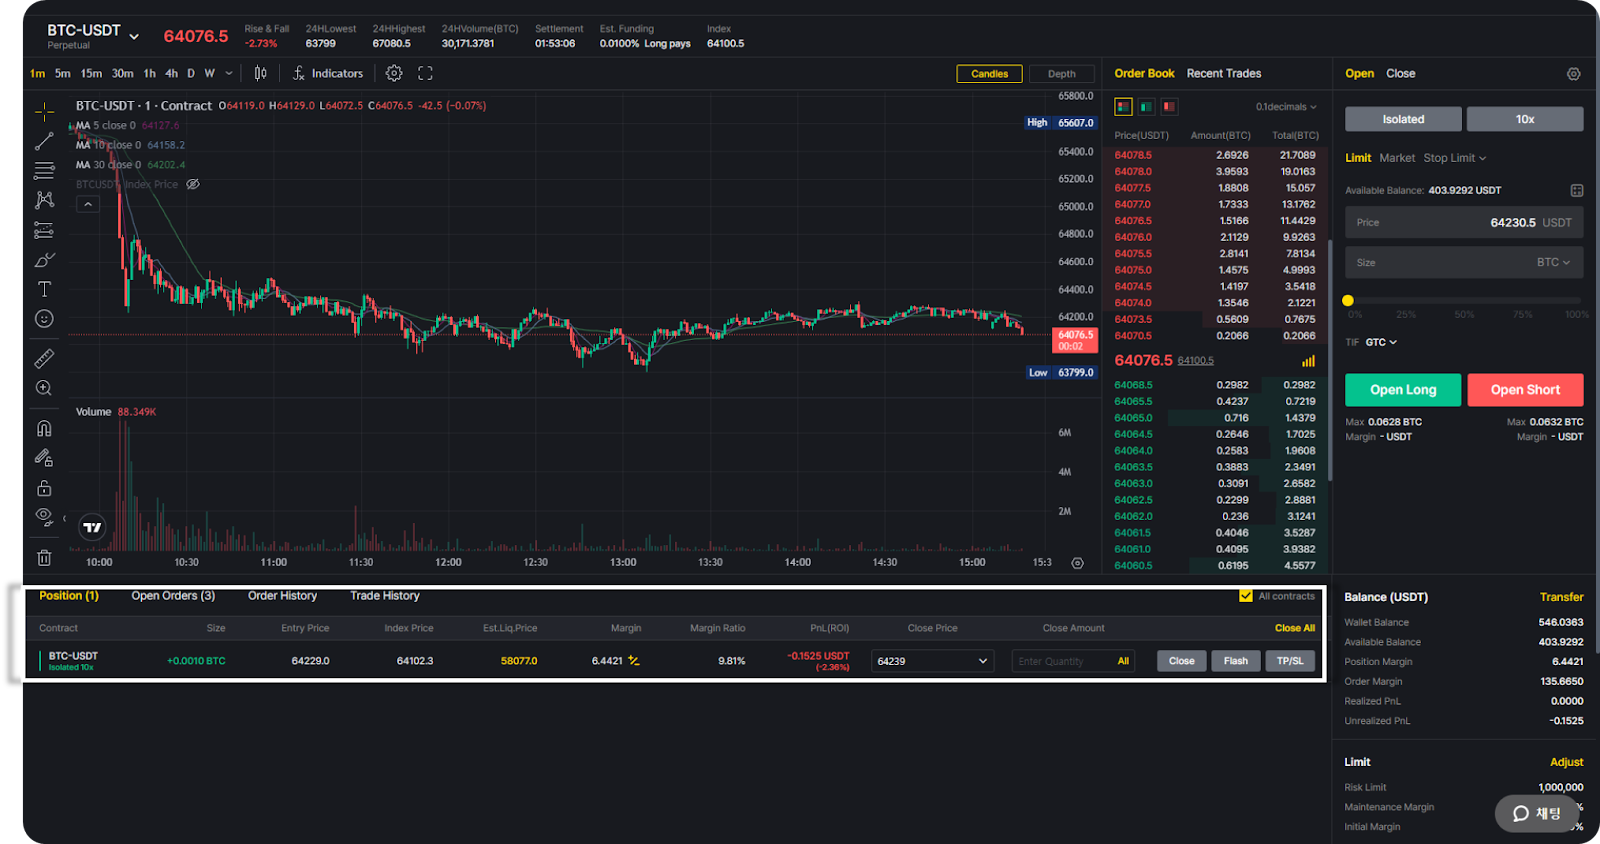Viewport: 1600px width, 844px height.
Task: Toggle BTCUSDT Index Price visibility
Action: click(x=193, y=184)
